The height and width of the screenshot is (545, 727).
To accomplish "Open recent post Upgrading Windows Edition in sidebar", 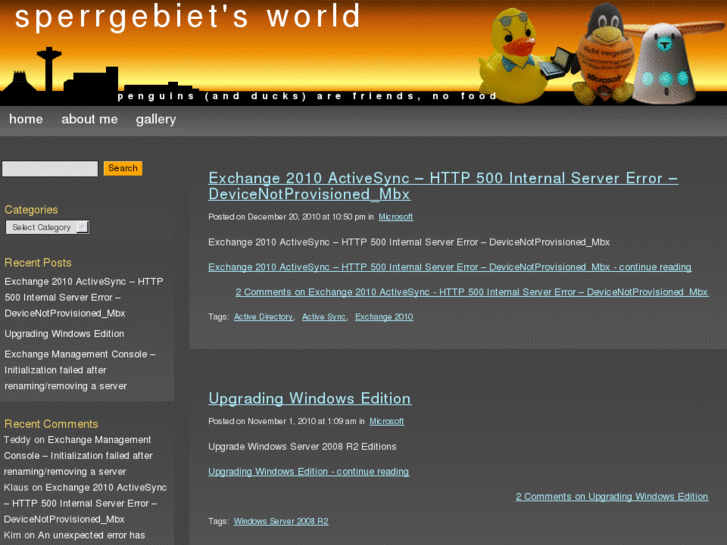I will 64,333.
